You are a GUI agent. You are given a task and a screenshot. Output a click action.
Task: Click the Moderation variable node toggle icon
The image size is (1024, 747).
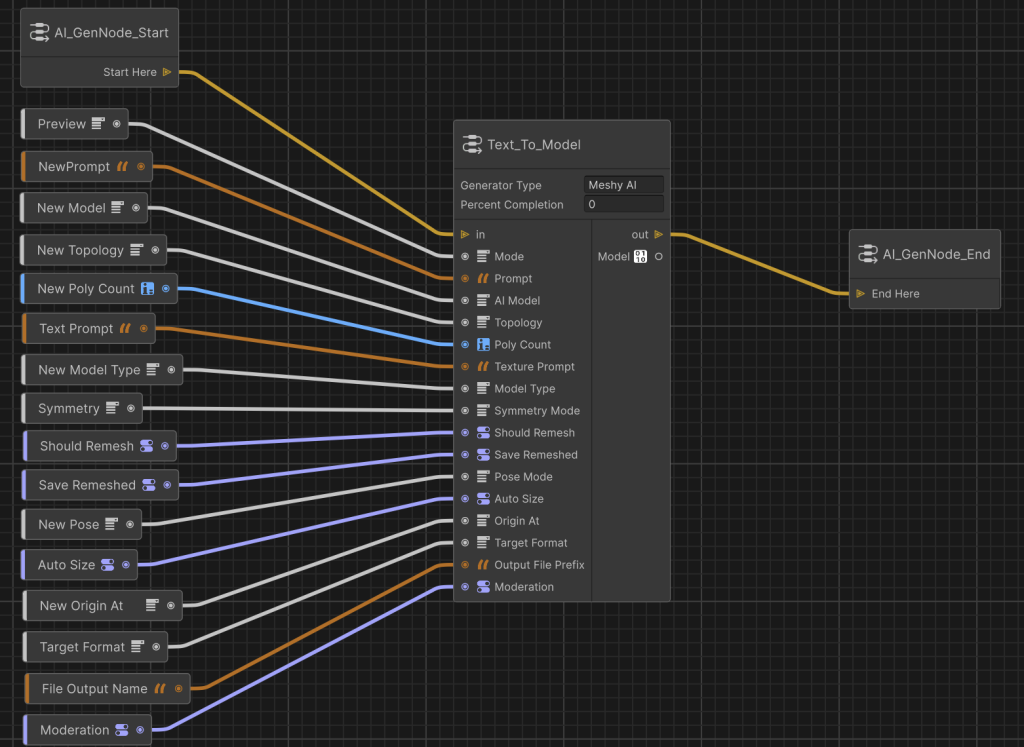coord(122,730)
